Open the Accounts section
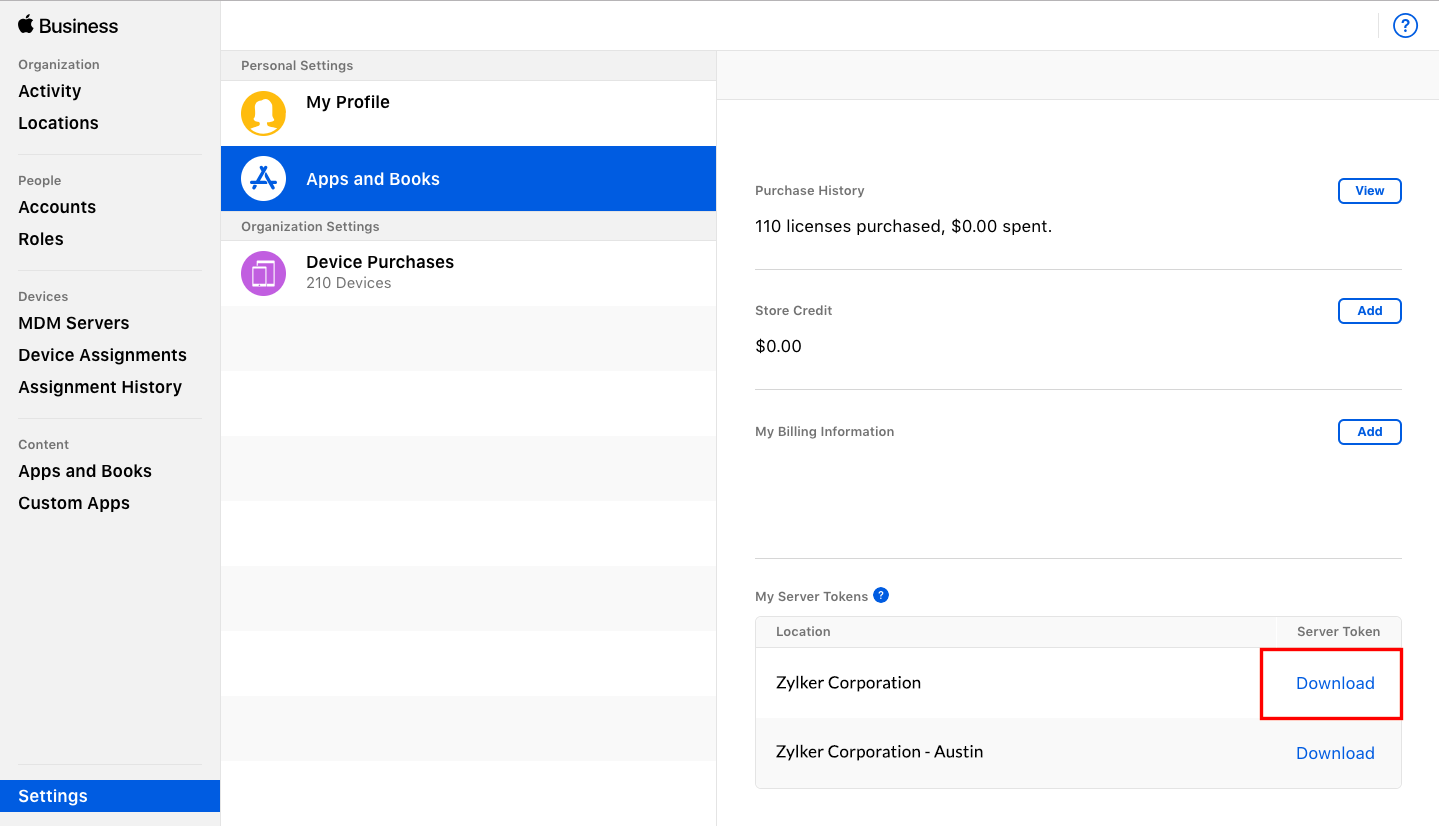1439x826 pixels. 57,207
